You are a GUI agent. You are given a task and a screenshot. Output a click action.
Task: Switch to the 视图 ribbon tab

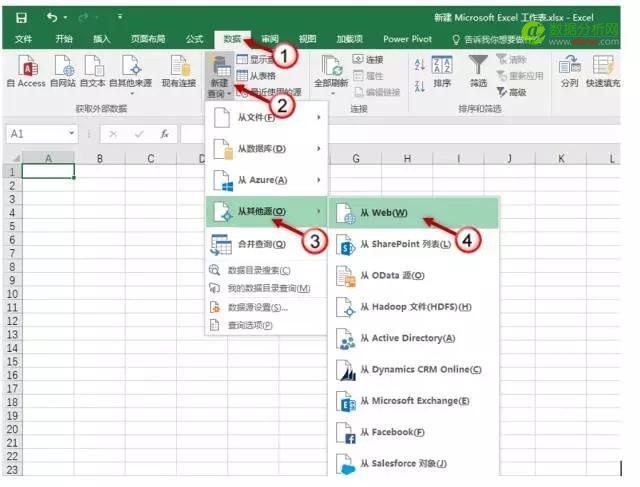[x=308, y=39]
